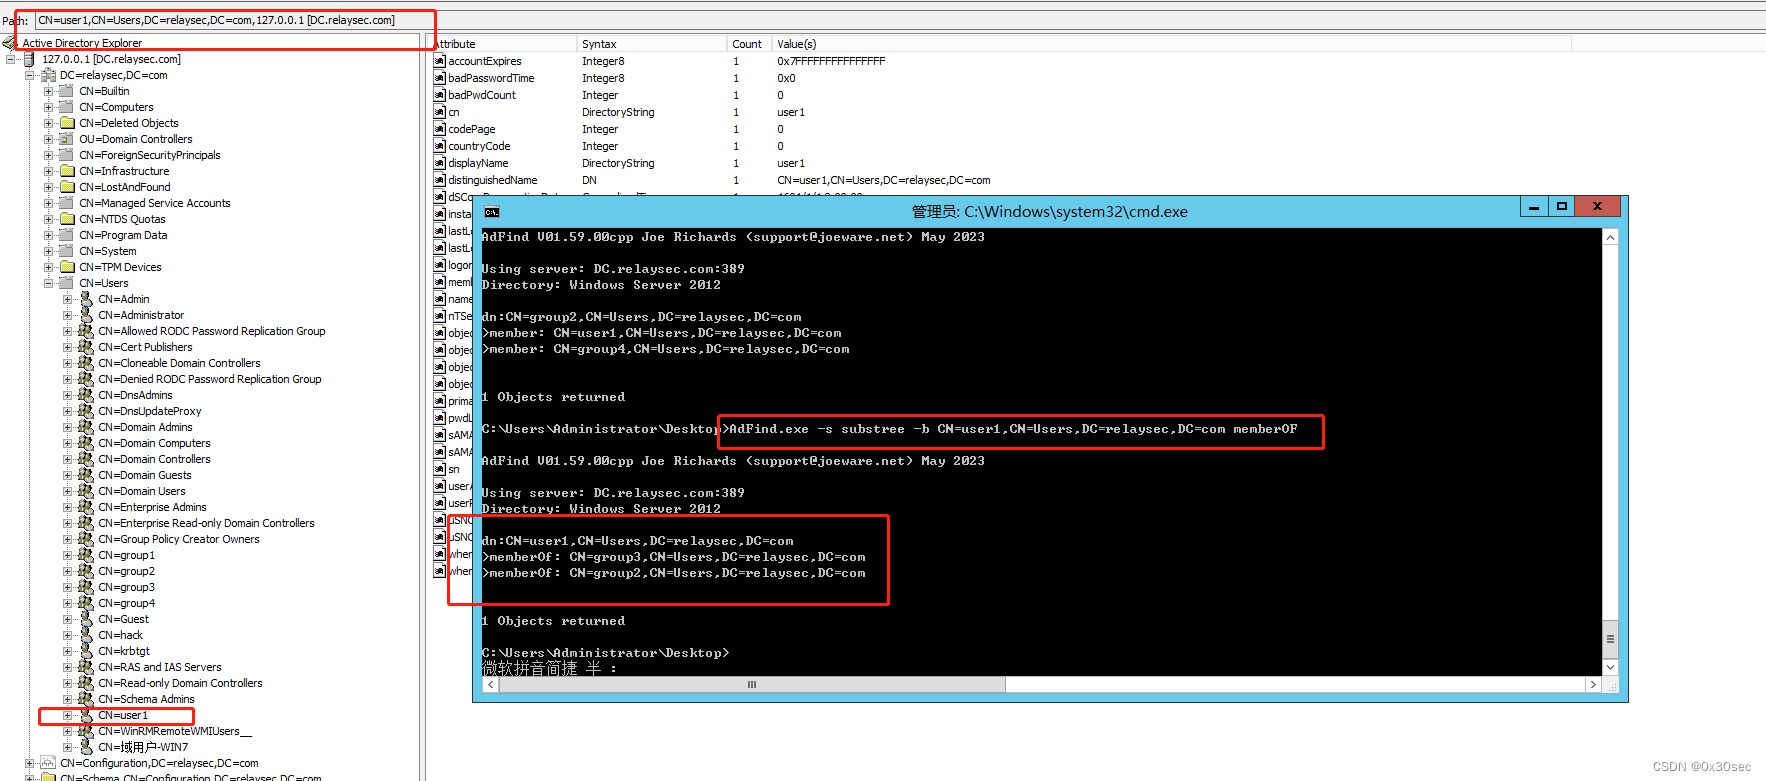The image size is (1766, 781).
Task: Sort by the Attribute column header
Action: click(x=504, y=44)
